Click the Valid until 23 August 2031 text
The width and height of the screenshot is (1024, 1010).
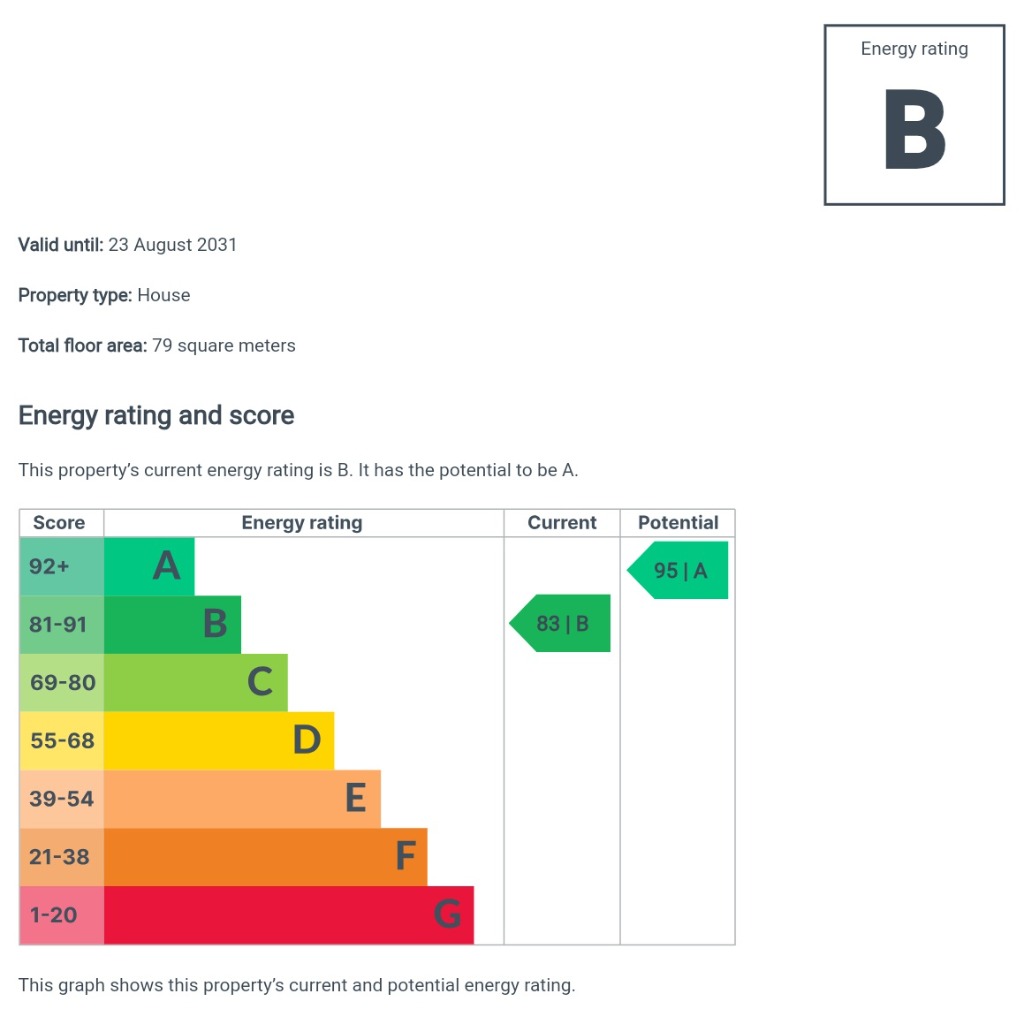[x=128, y=245]
